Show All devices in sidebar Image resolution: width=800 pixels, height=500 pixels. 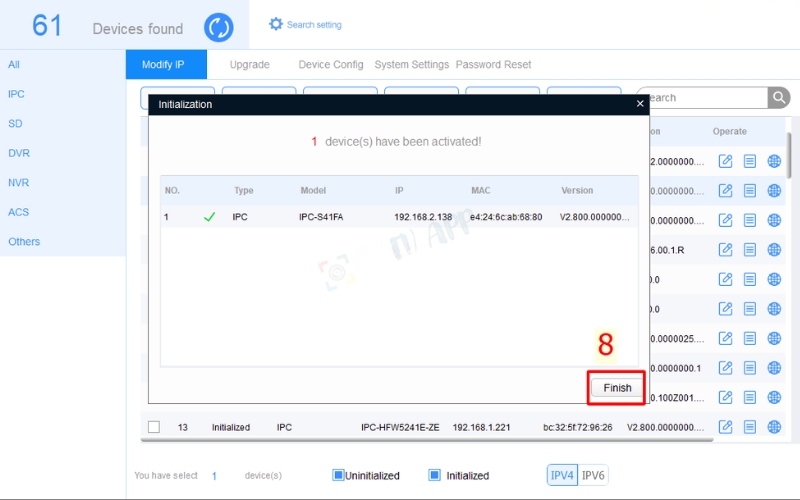tap(14, 64)
